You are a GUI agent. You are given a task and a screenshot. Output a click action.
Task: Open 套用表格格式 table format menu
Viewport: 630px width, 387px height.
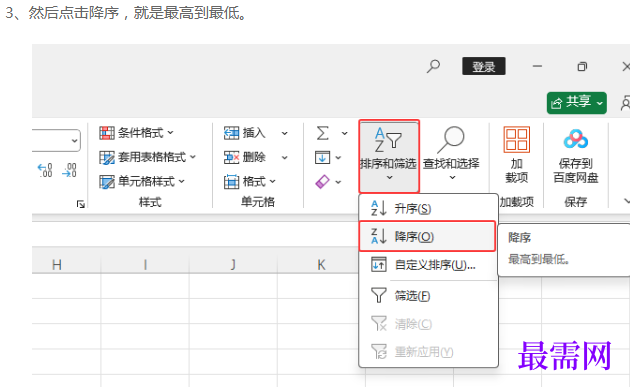click(x=147, y=157)
